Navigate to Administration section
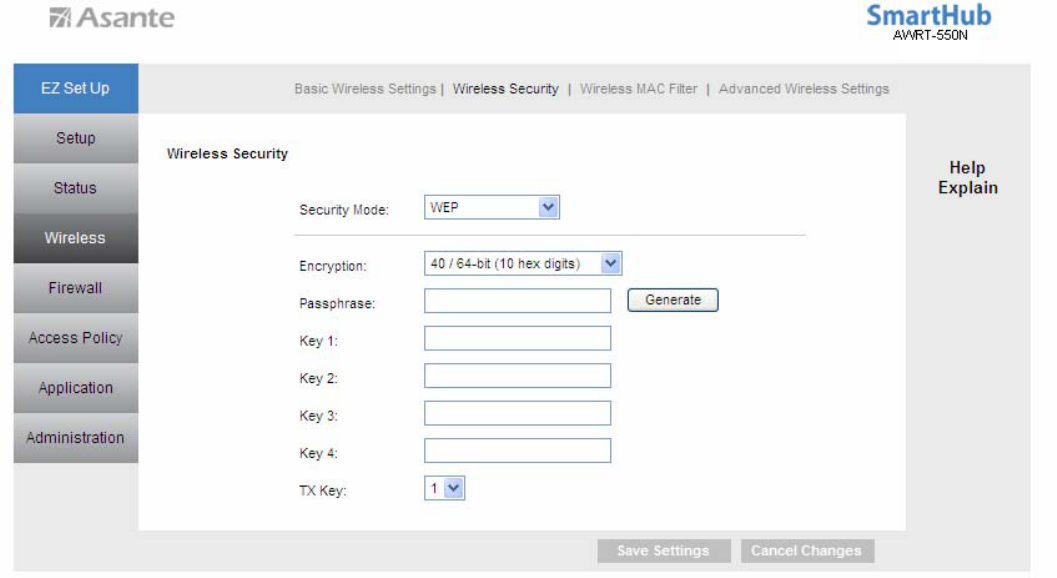Screen dimensions: 1057x578 75,438
